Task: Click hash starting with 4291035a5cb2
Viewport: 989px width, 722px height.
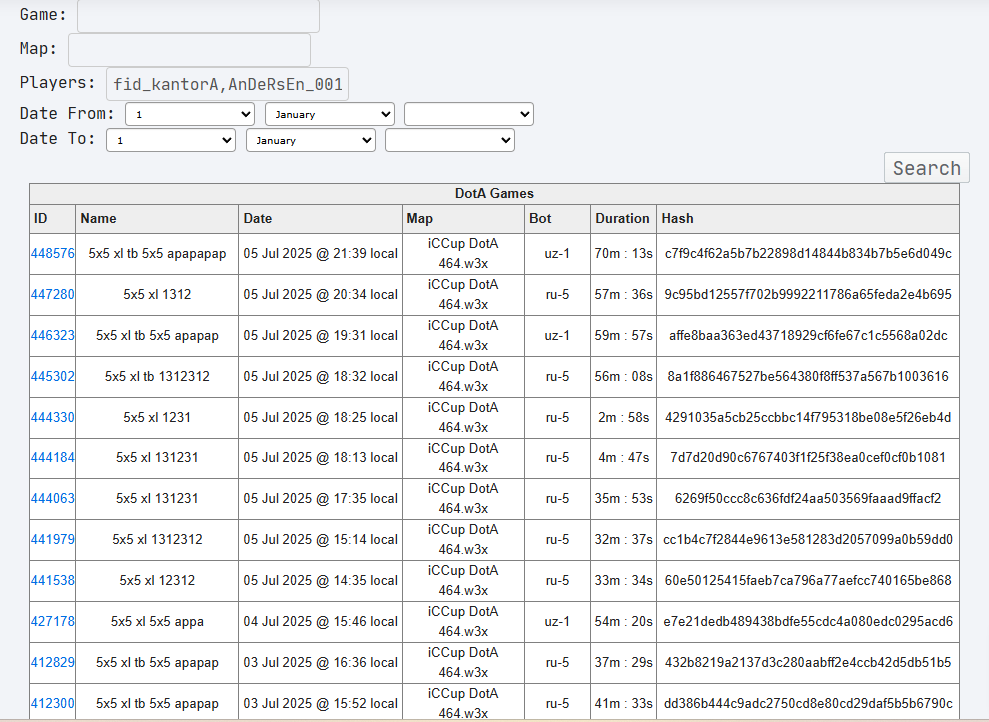Action: point(808,417)
